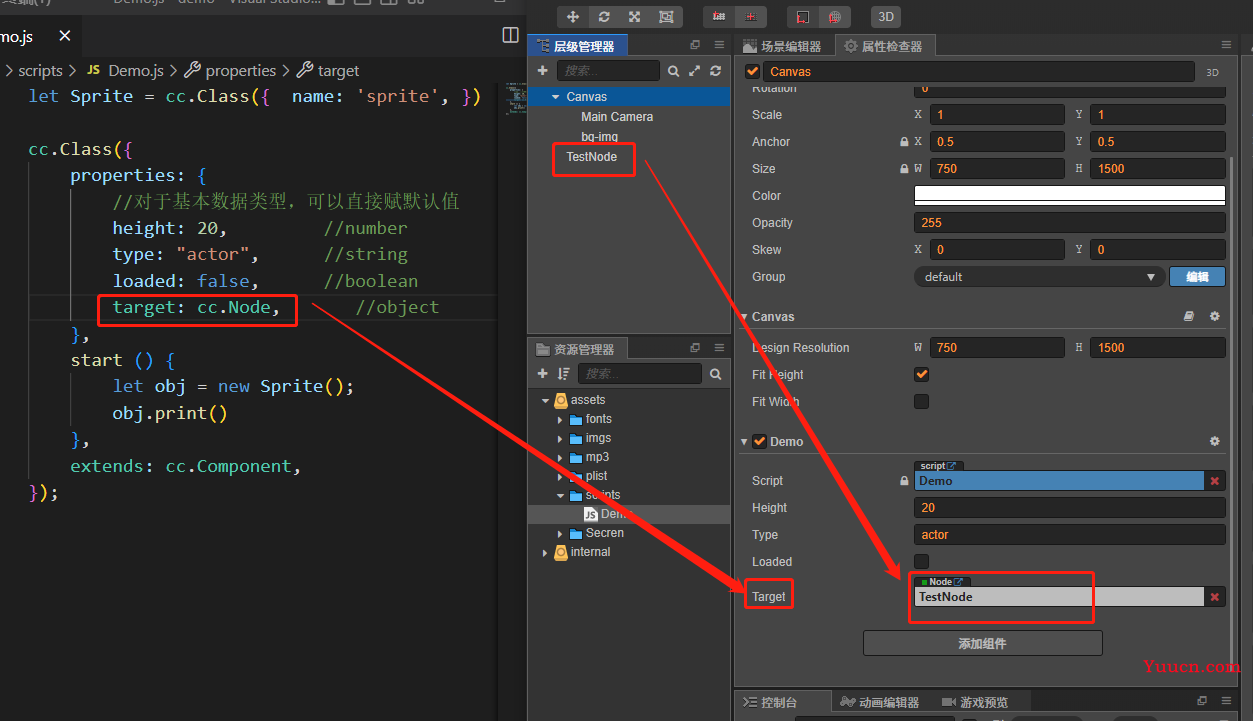Switch to the properties inspector tab
The image size is (1253, 721).
tap(883, 46)
